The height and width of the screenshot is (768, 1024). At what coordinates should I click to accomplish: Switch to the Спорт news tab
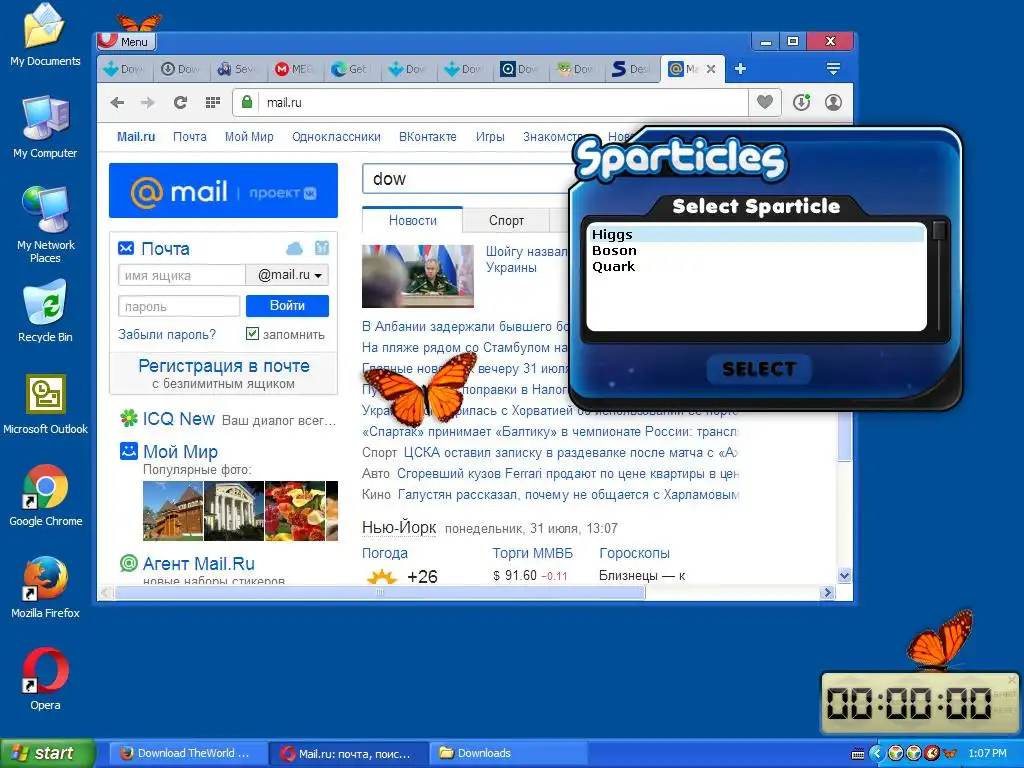click(x=506, y=220)
